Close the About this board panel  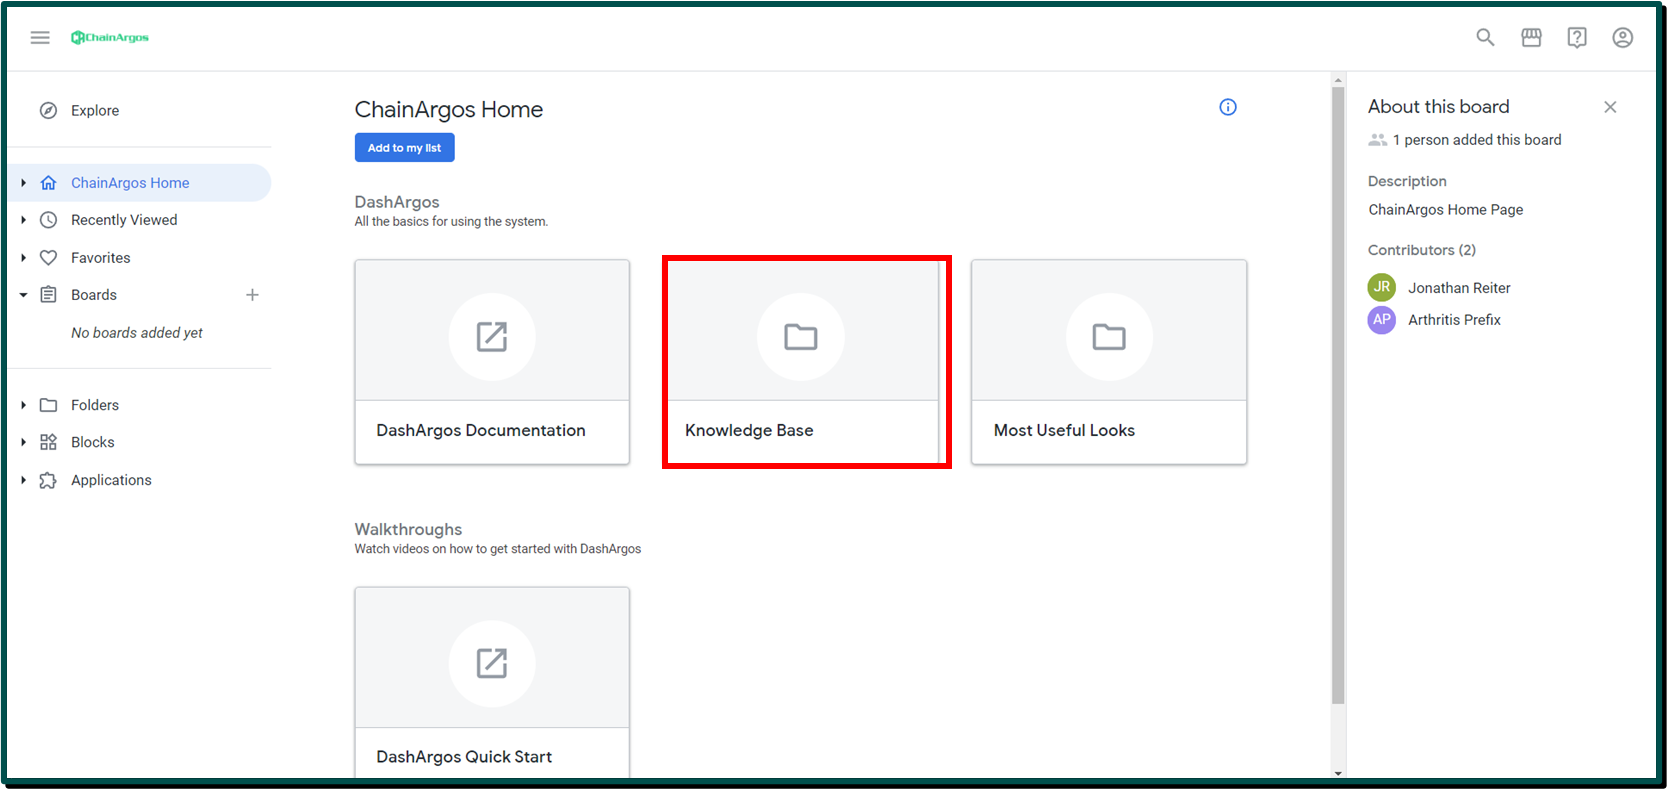point(1610,107)
